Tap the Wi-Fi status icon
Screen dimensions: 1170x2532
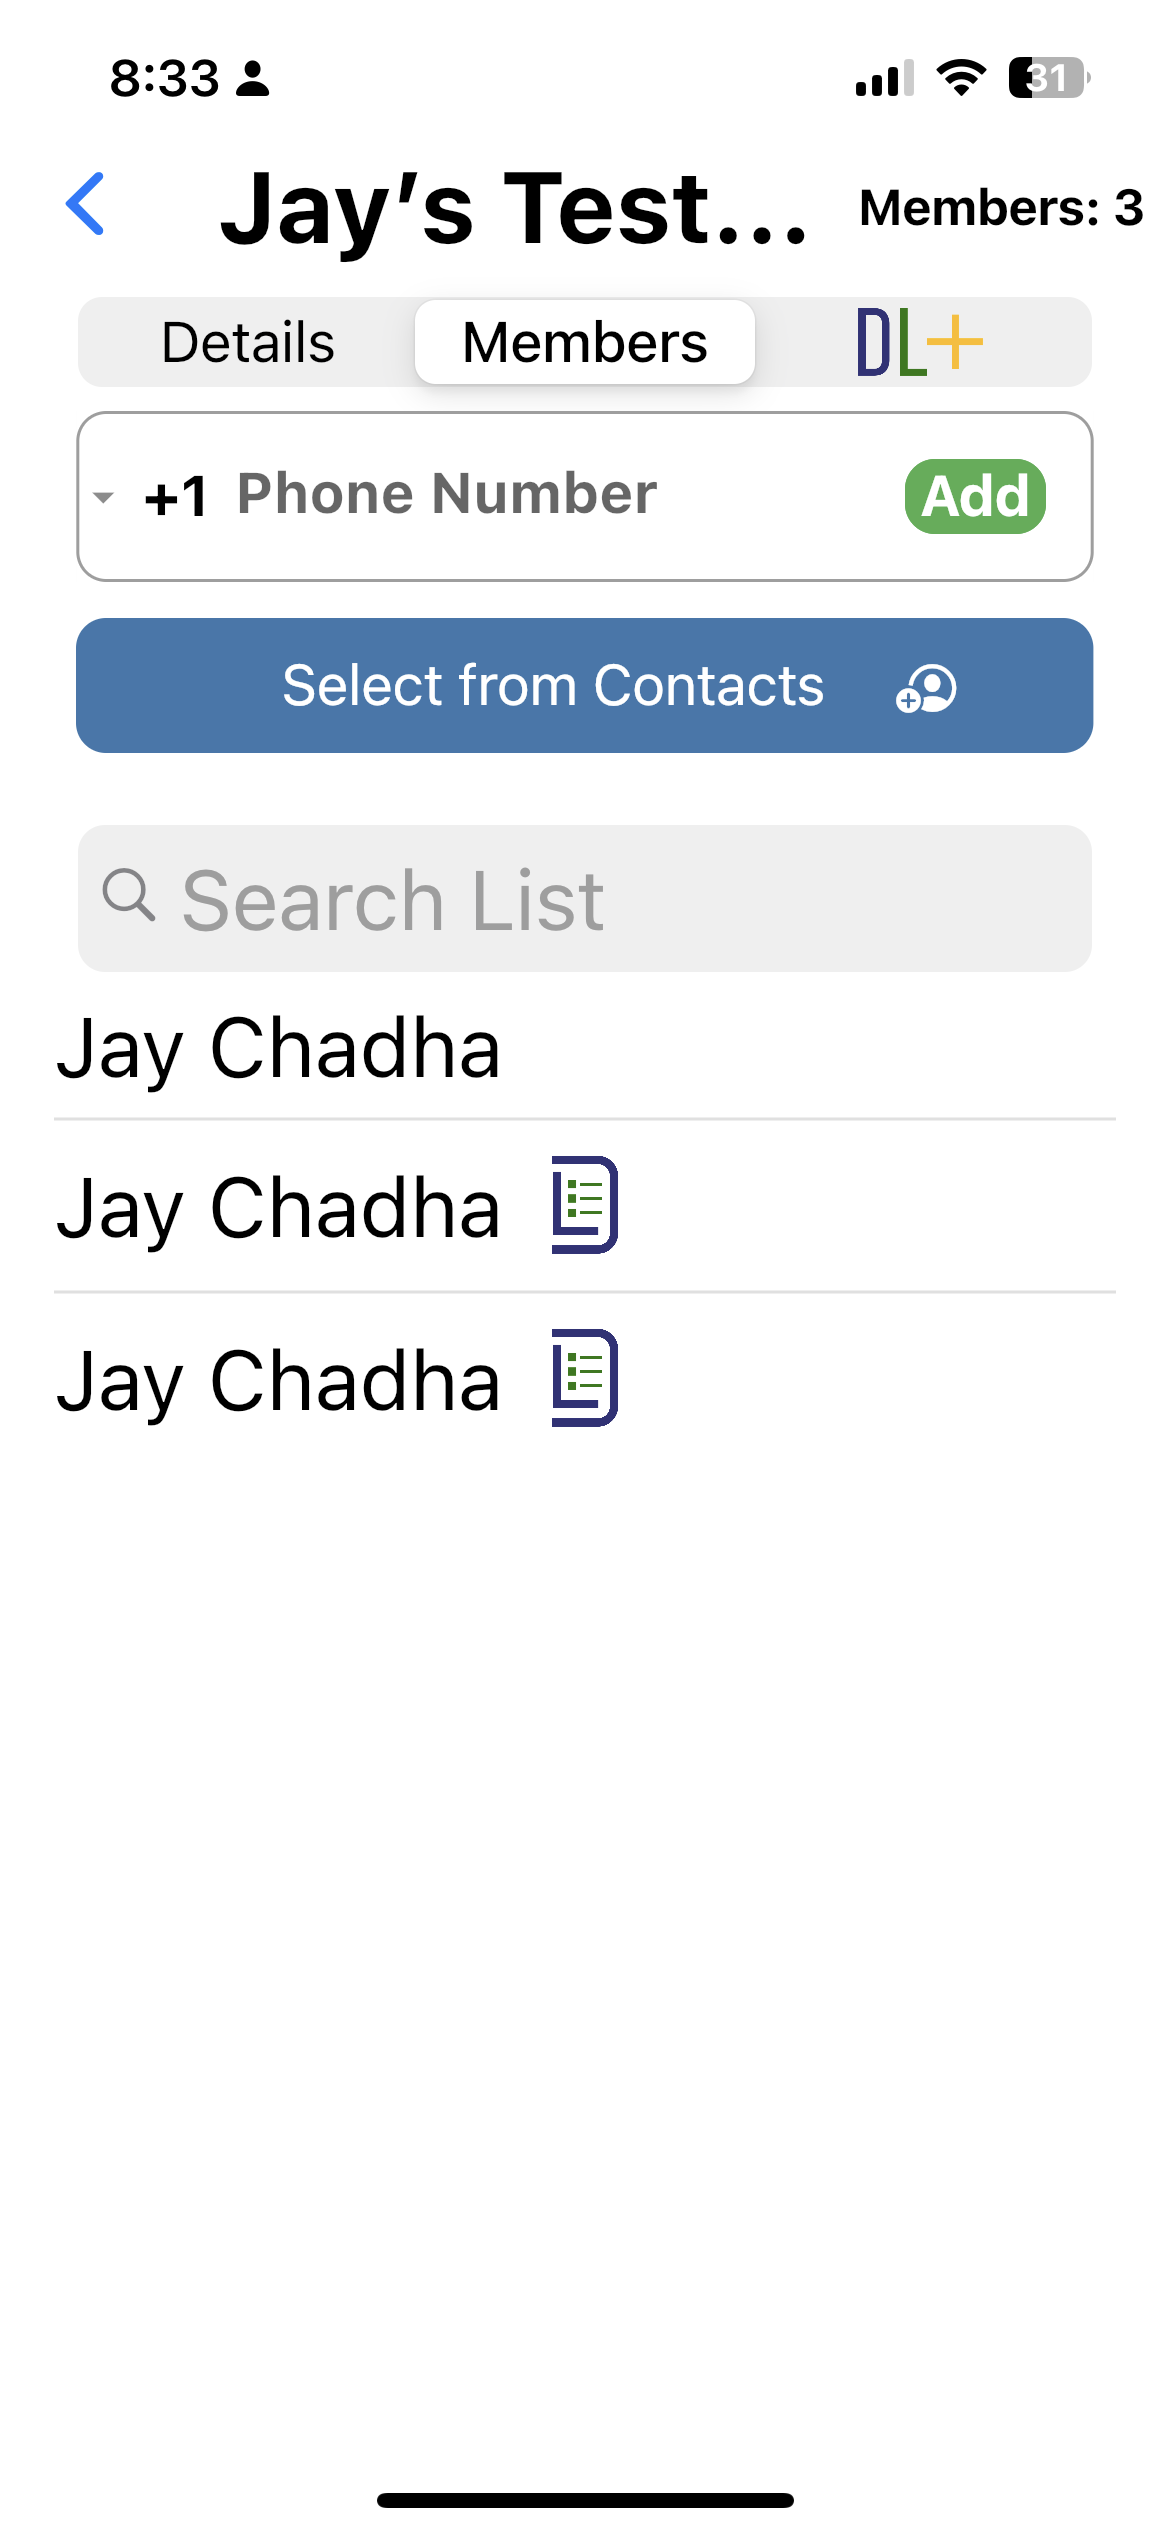pos(961,78)
